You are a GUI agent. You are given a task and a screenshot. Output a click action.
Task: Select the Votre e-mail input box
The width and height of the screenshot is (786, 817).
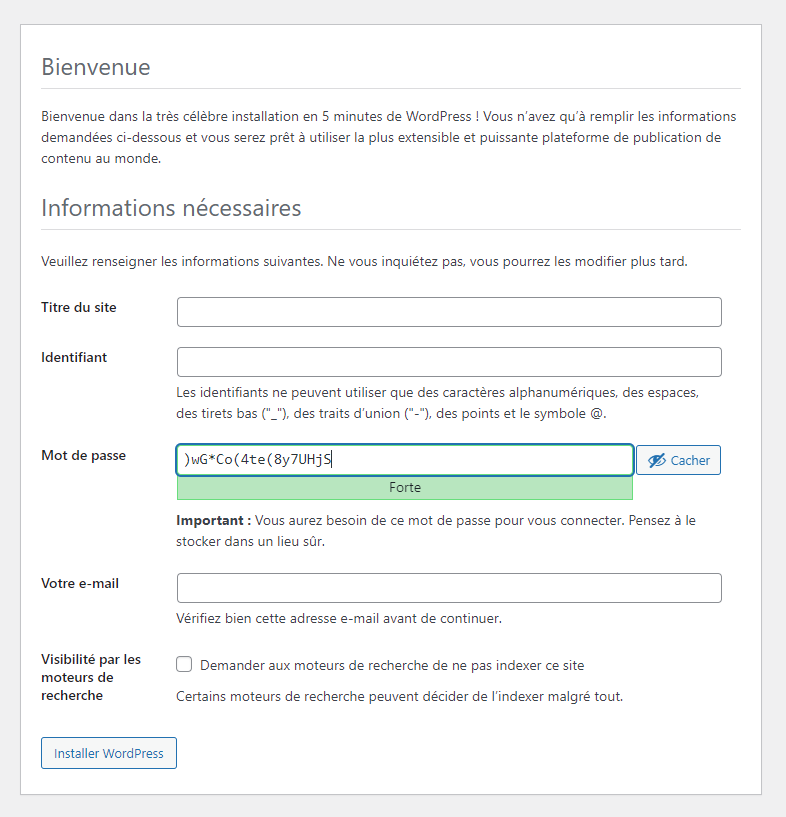pos(449,588)
